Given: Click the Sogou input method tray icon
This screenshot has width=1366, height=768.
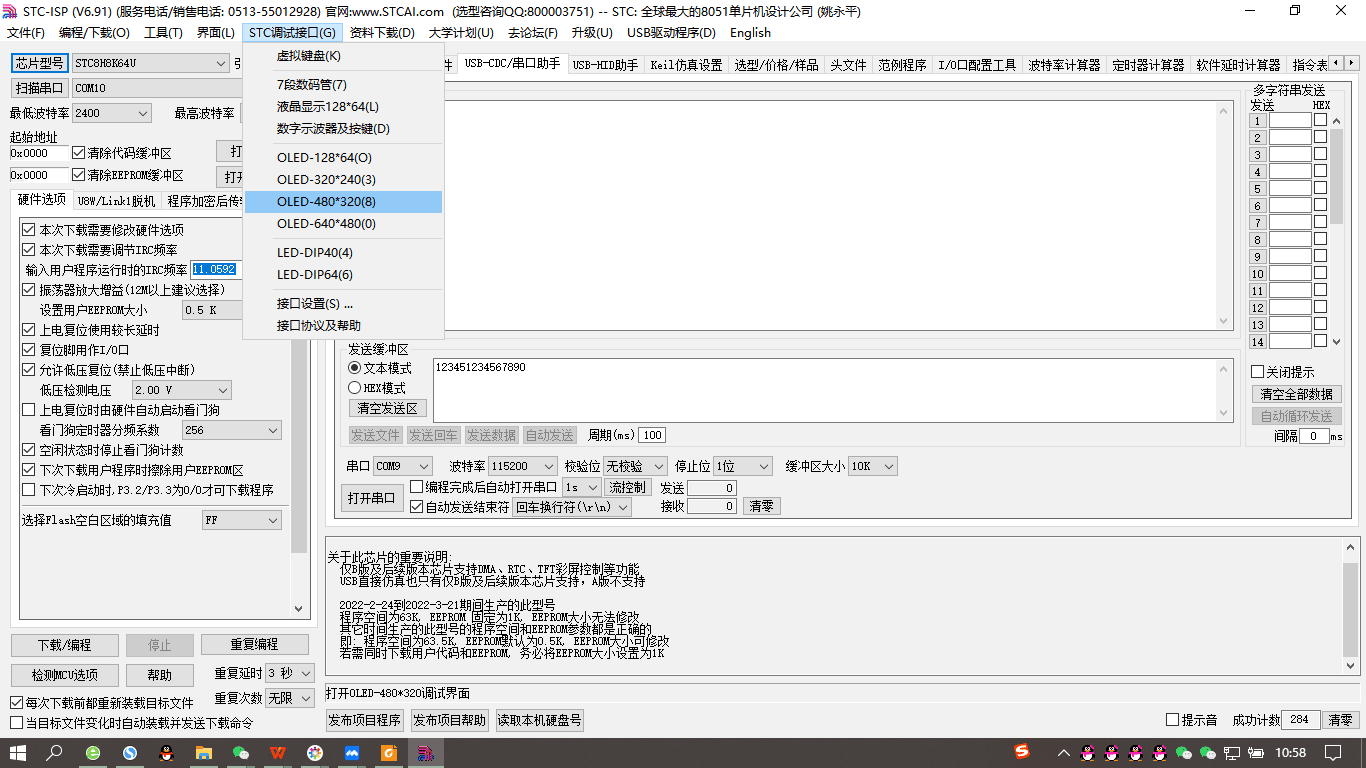Looking at the screenshot, I should [1022, 752].
